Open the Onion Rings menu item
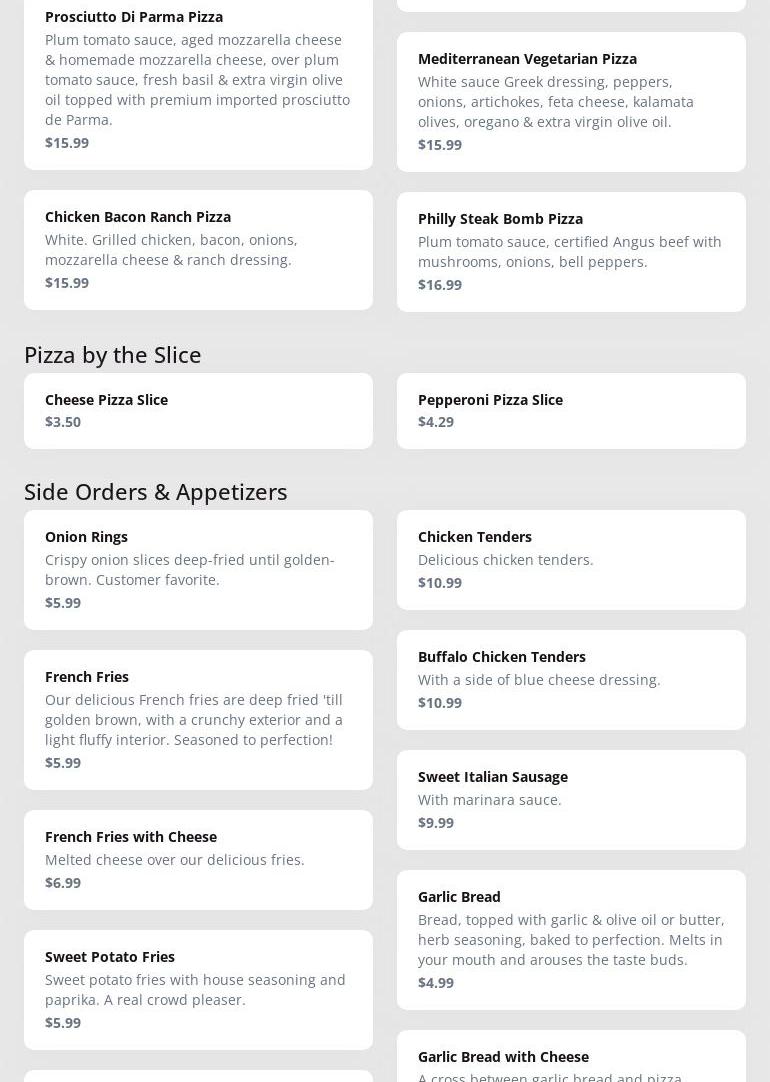Screen dimensions: 770x1082 click(198, 569)
